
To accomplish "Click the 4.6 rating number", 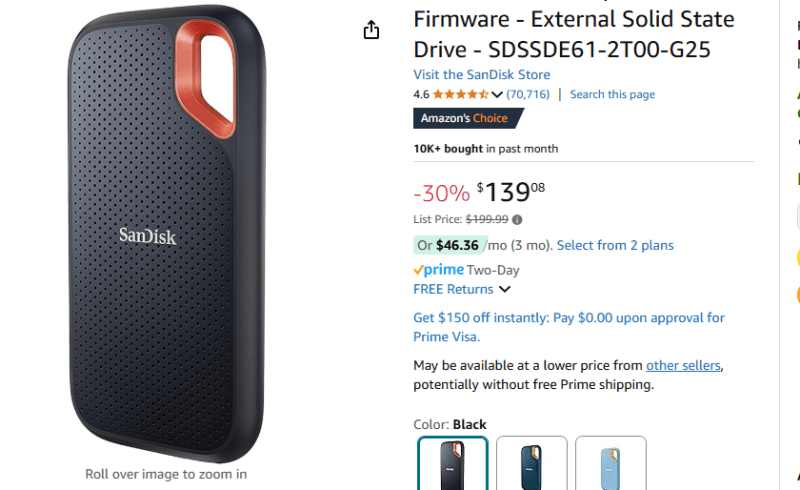I will pyautogui.click(x=421, y=95).
